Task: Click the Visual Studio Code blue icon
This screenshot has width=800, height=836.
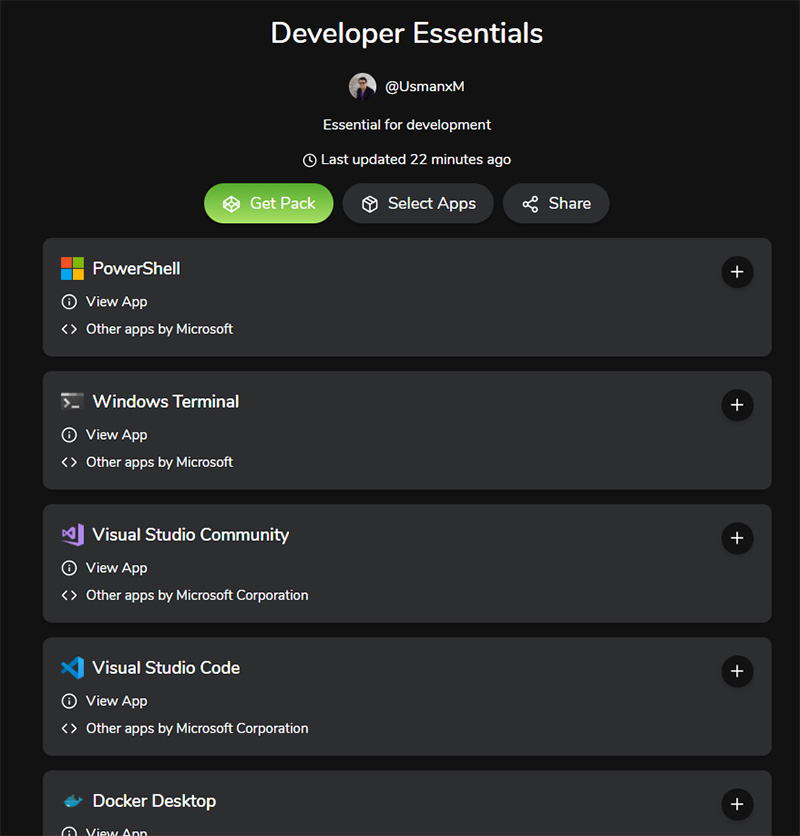Action: (x=72, y=667)
